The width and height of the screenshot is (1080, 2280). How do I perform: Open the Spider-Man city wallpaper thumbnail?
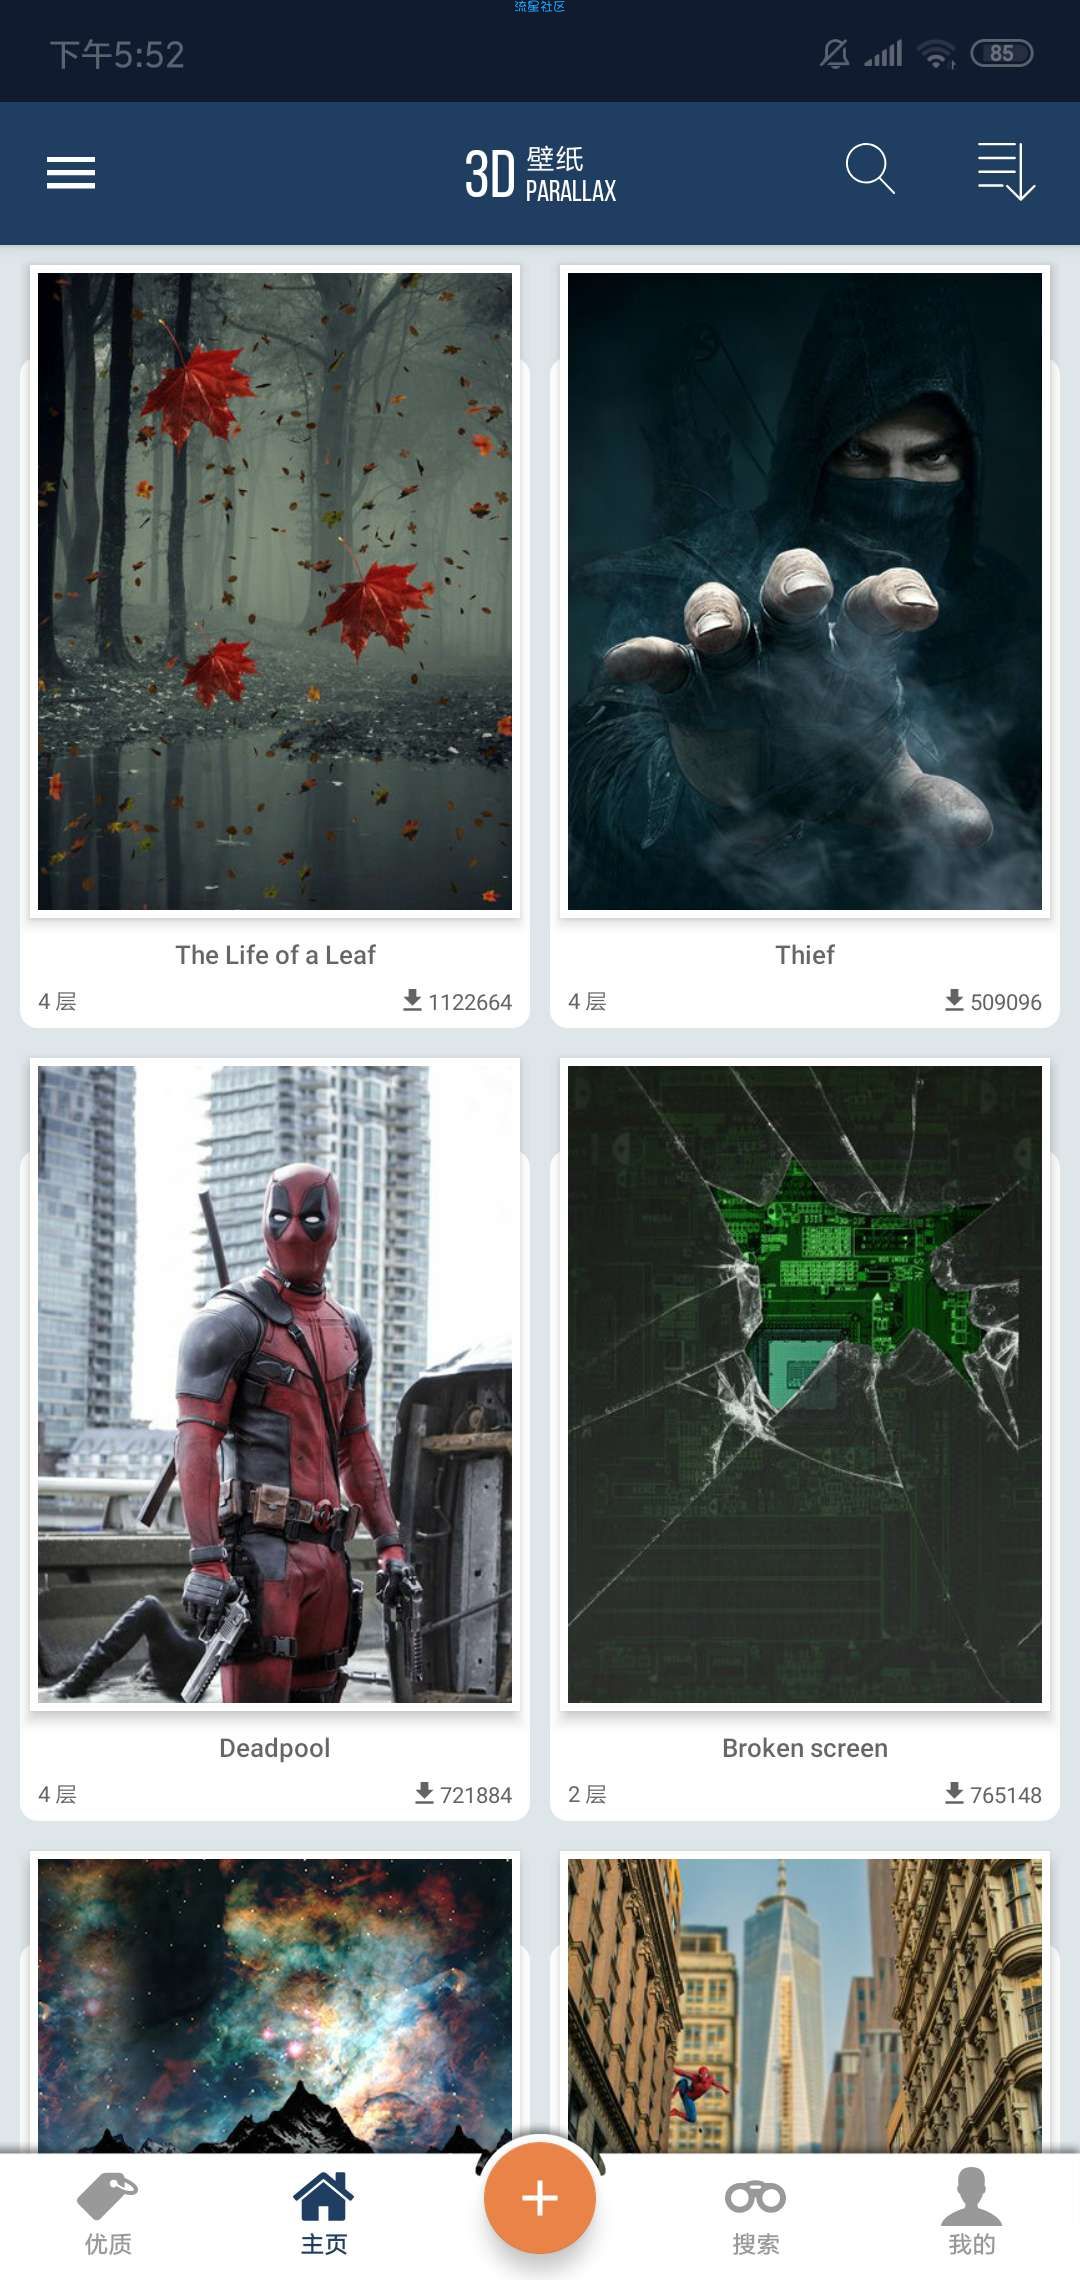coord(805,2005)
